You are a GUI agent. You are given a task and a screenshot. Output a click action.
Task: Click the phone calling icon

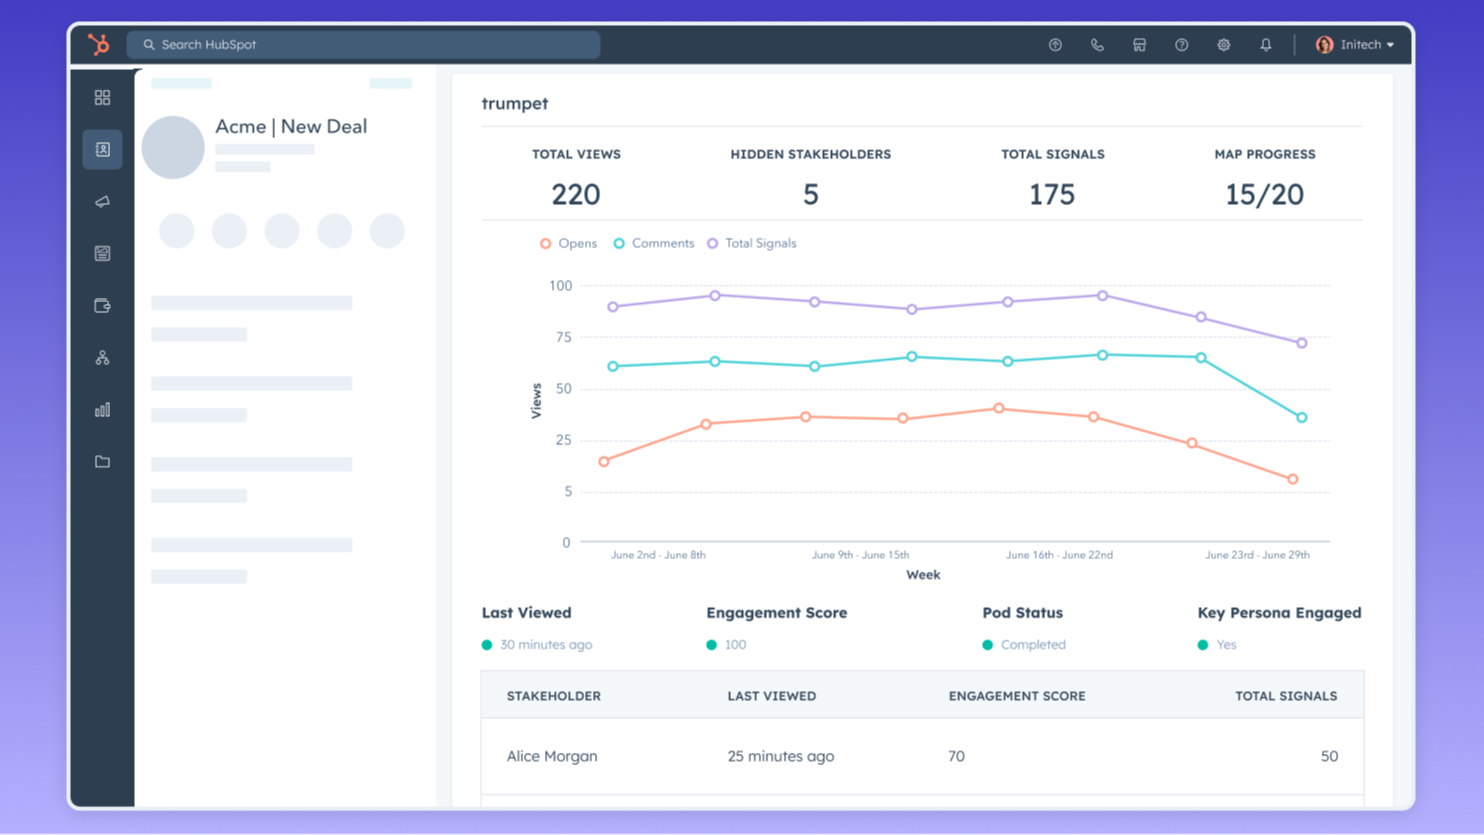(x=1097, y=45)
